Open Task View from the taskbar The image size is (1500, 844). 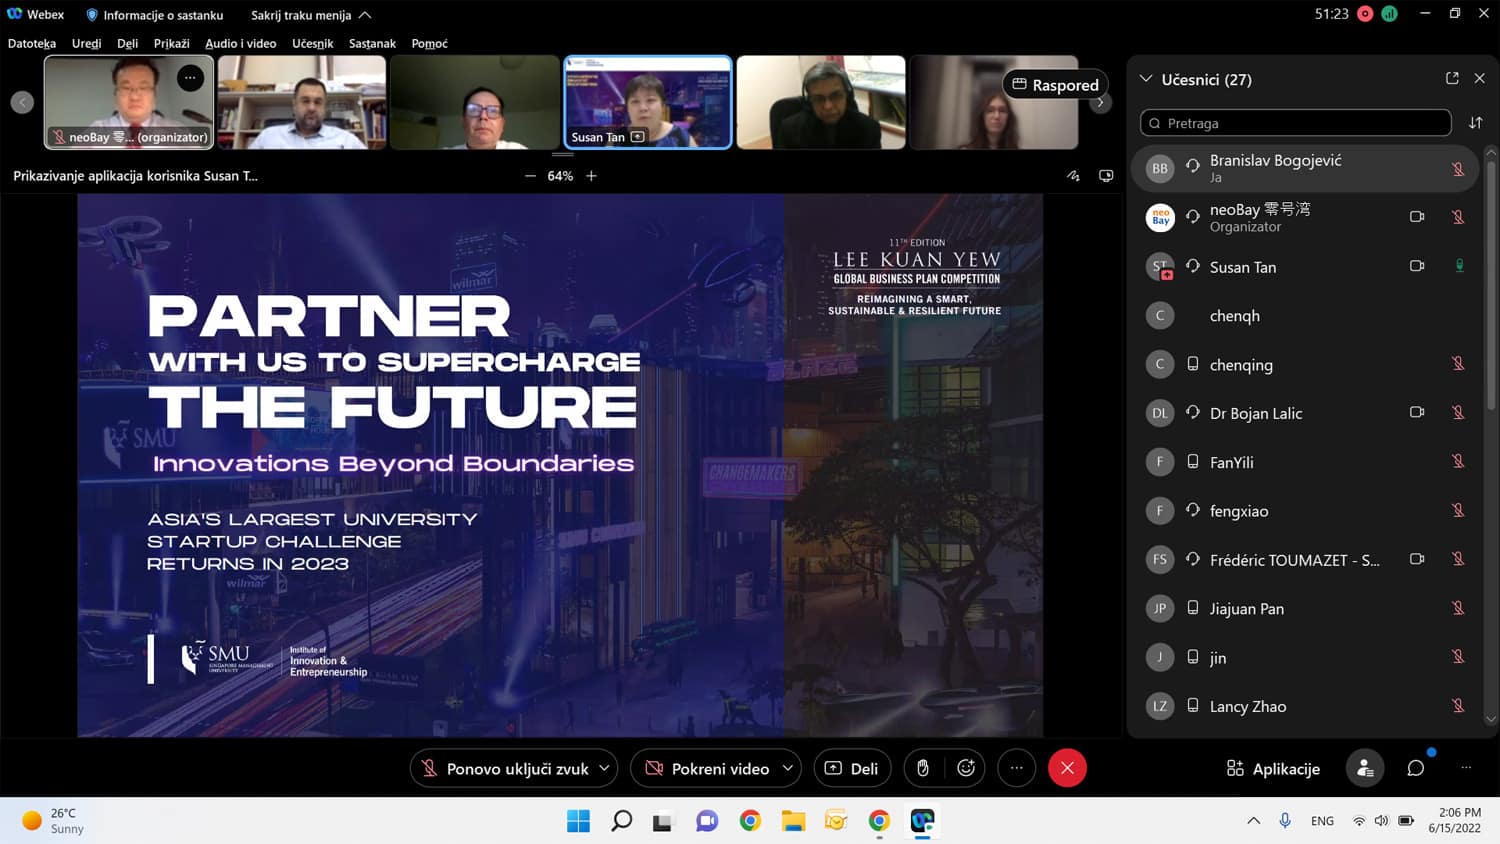click(663, 821)
